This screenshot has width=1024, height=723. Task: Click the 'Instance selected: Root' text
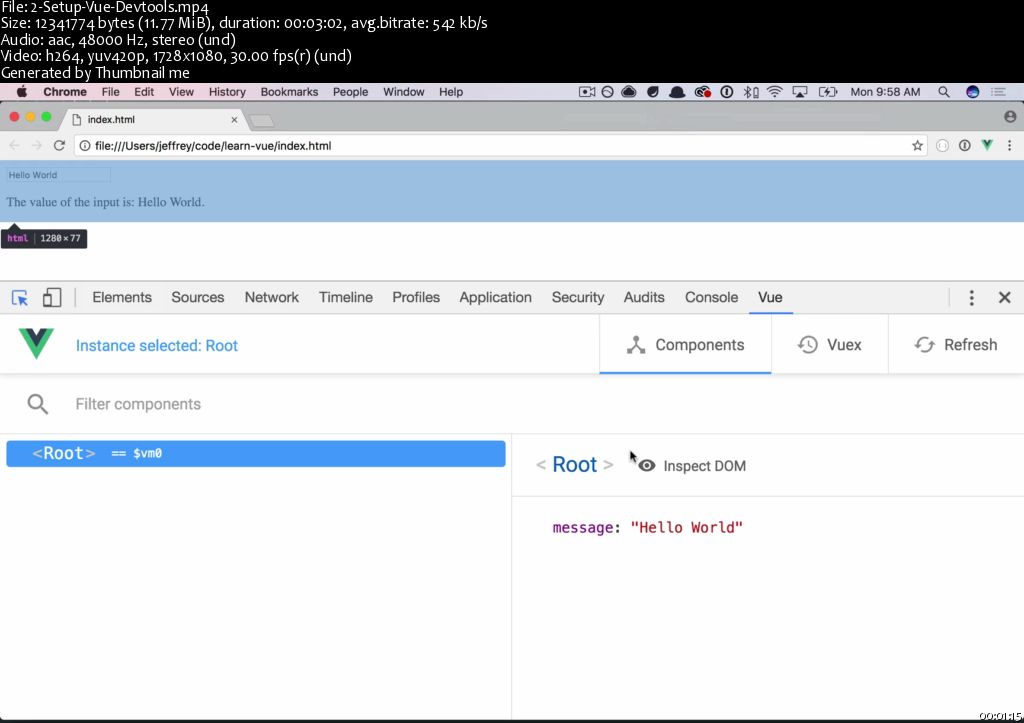[157, 345]
